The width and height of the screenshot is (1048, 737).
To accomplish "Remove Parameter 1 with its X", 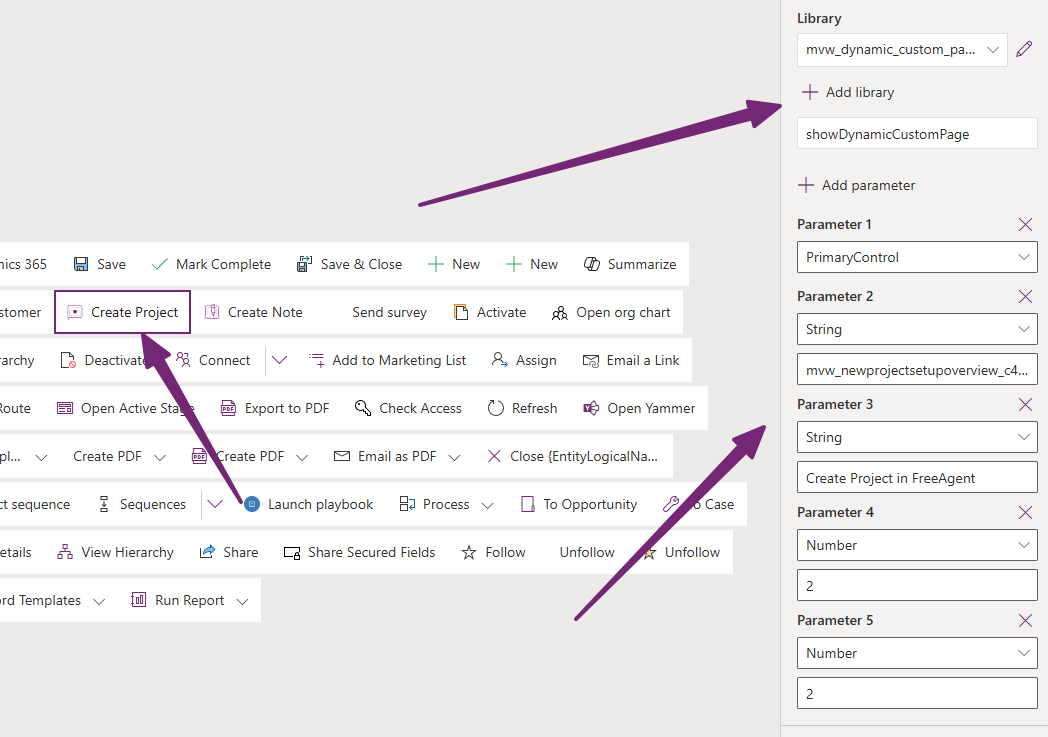I will [1025, 225].
